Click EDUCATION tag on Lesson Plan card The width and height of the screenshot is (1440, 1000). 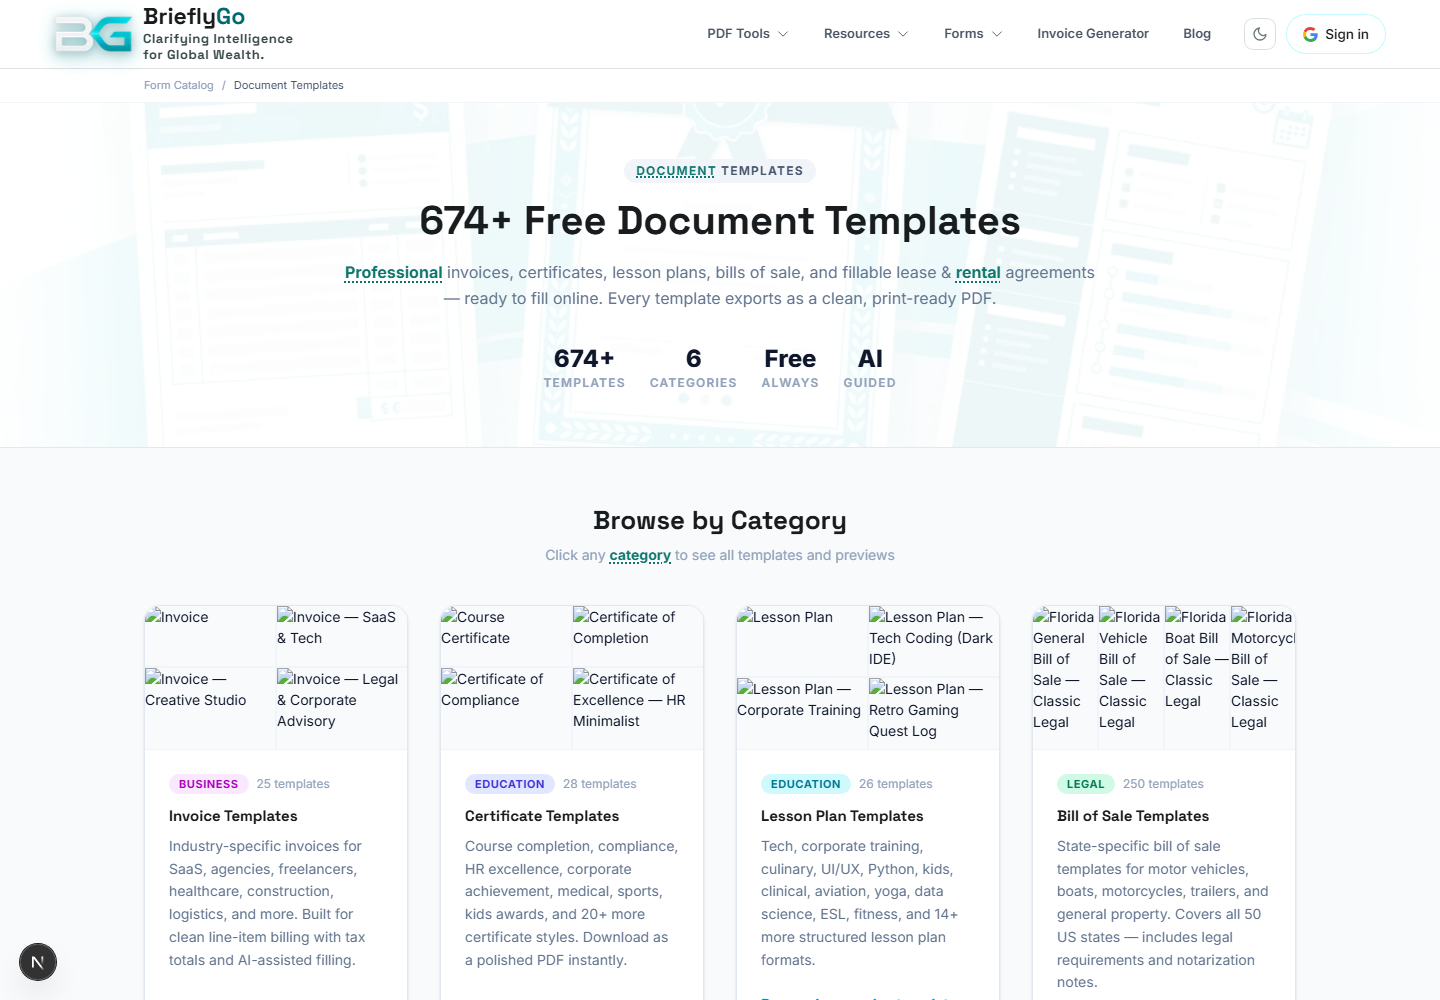(x=806, y=784)
